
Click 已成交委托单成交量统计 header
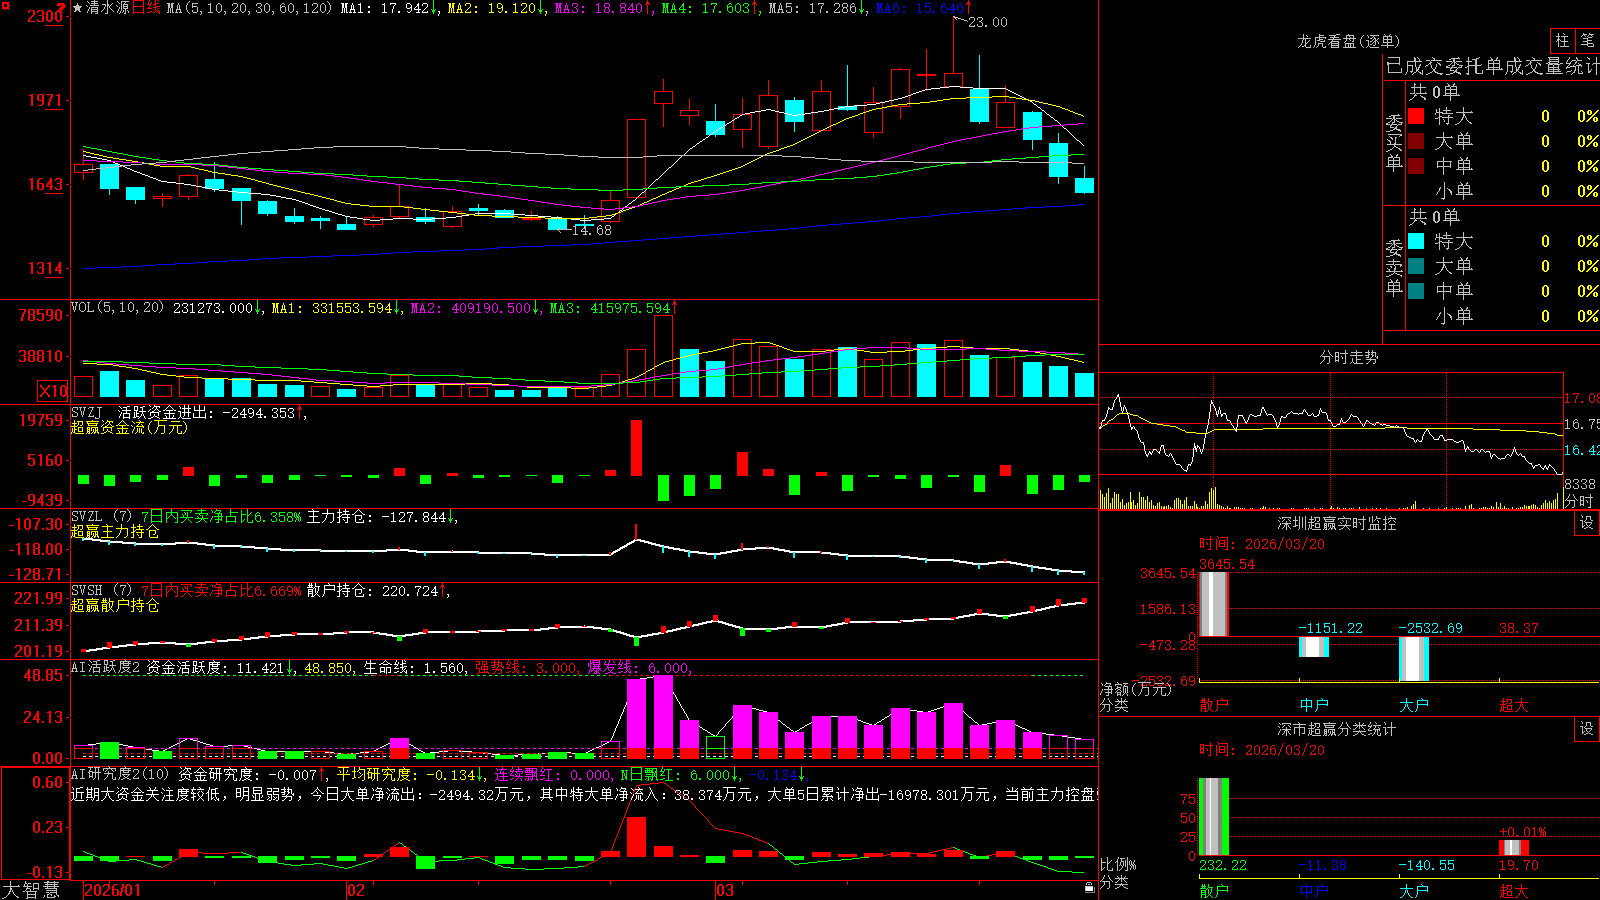click(1492, 66)
